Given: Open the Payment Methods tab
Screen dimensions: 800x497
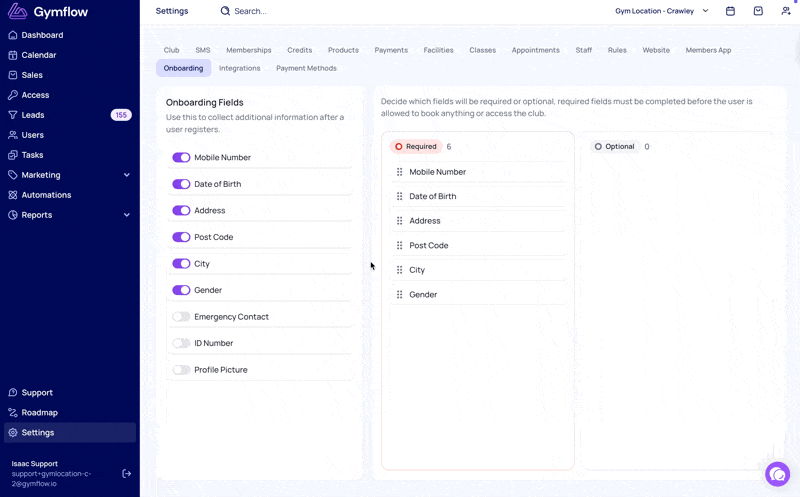Looking at the screenshot, I should click(x=306, y=68).
